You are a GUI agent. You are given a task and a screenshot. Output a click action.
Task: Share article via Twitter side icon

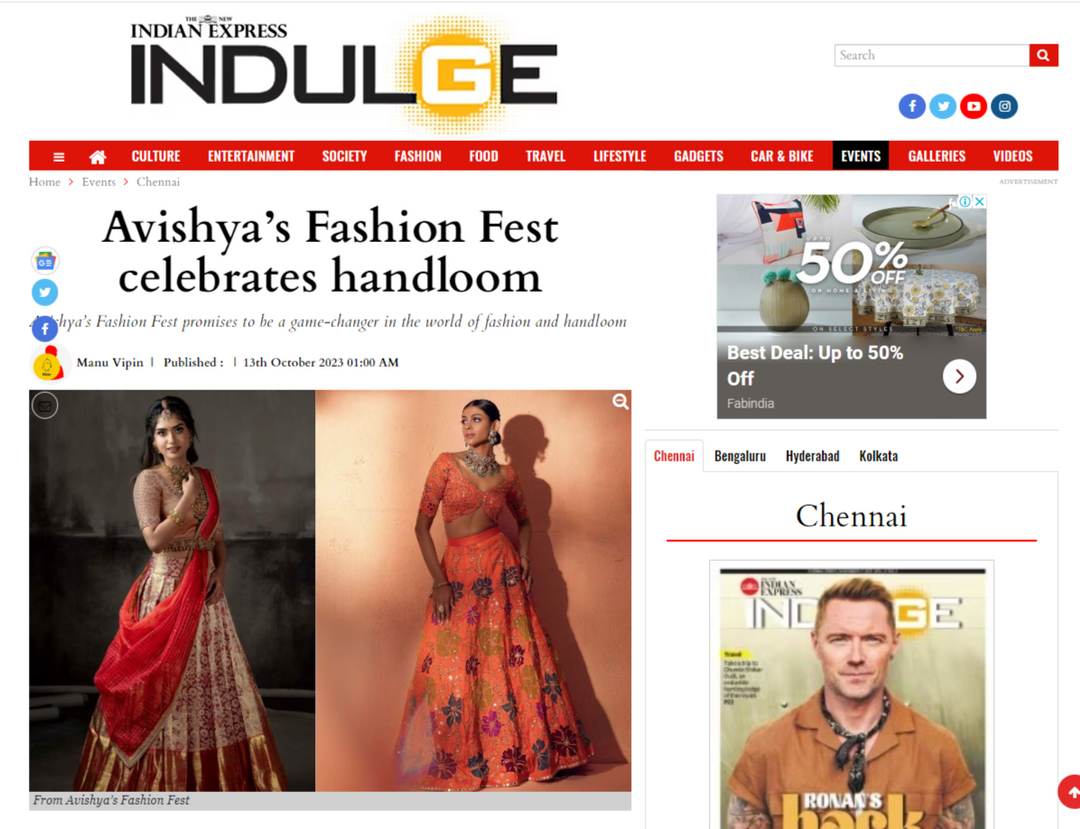click(x=45, y=293)
